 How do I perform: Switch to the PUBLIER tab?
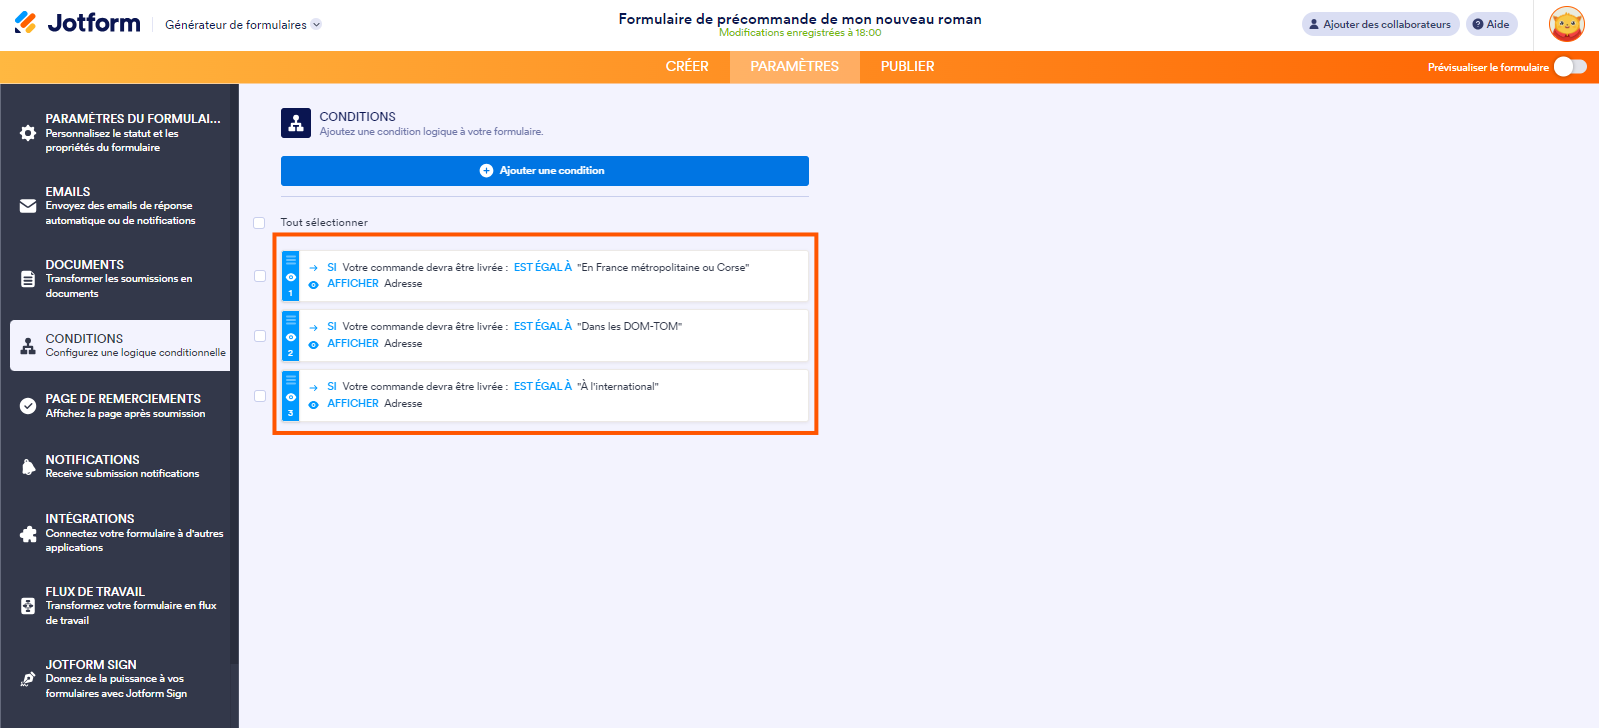click(908, 67)
